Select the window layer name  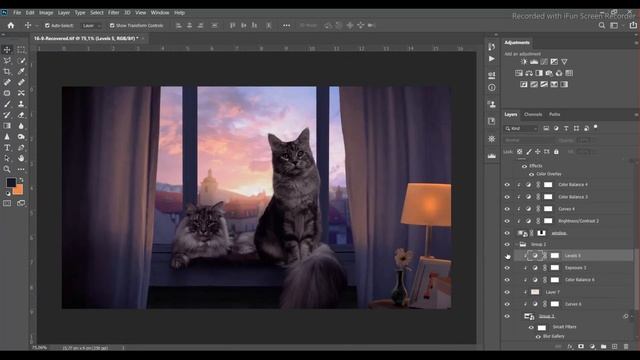pyautogui.click(x=559, y=233)
